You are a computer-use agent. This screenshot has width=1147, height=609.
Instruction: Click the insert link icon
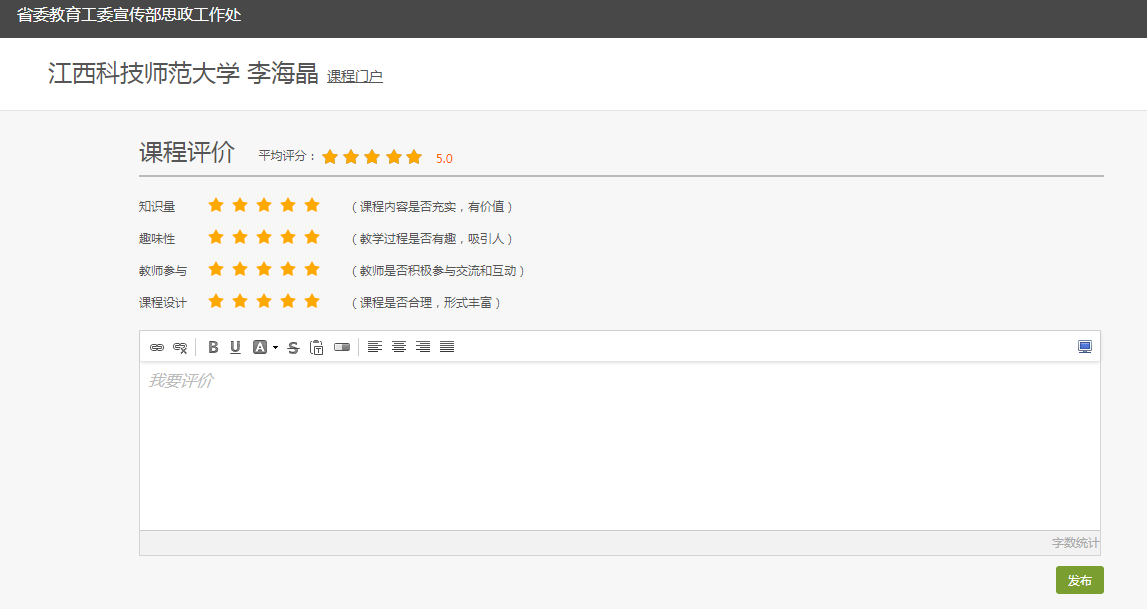pyautogui.click(x=157, y=347)
